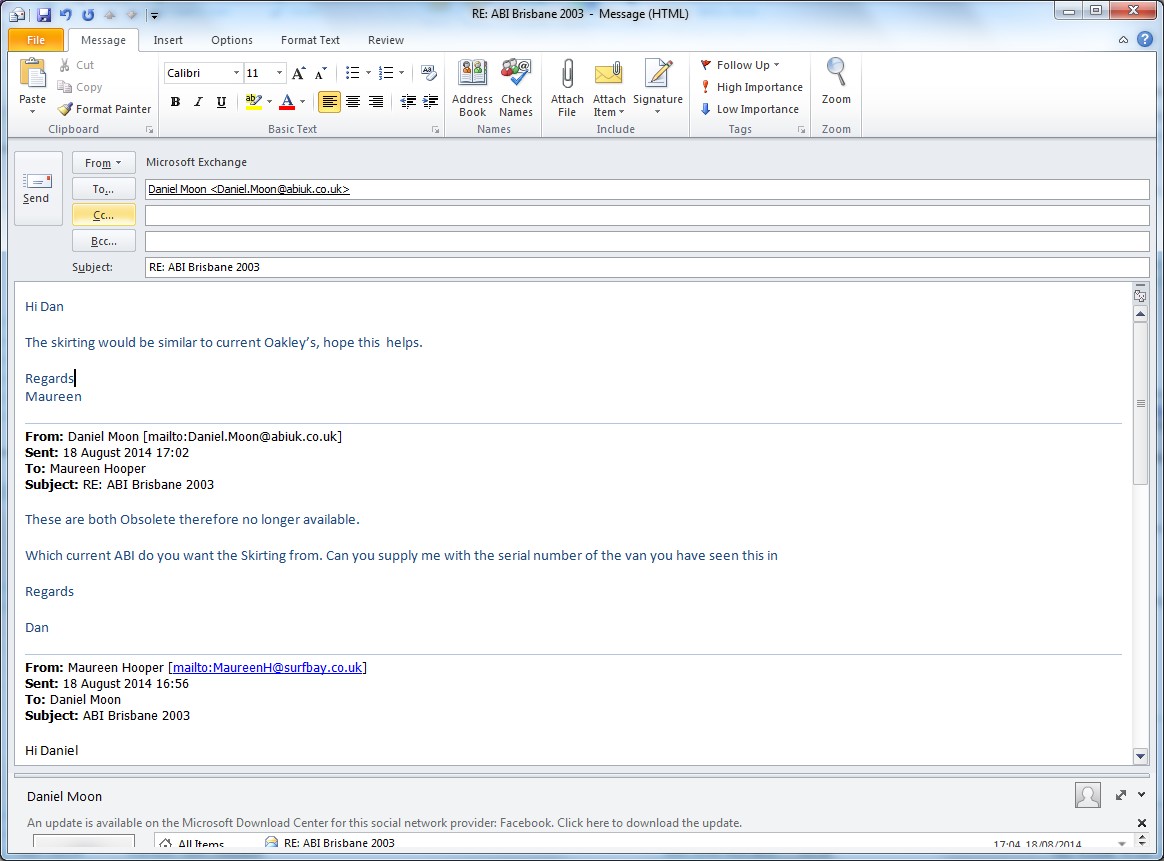Expand the Paste options arrow

(32, 111)
